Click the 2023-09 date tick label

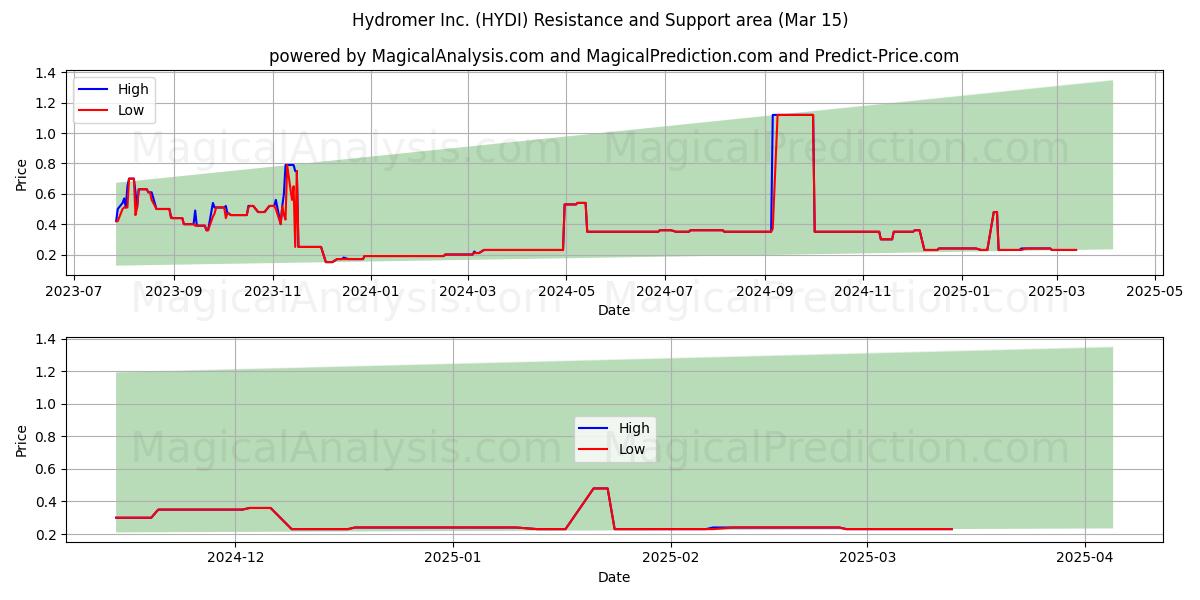174,291
